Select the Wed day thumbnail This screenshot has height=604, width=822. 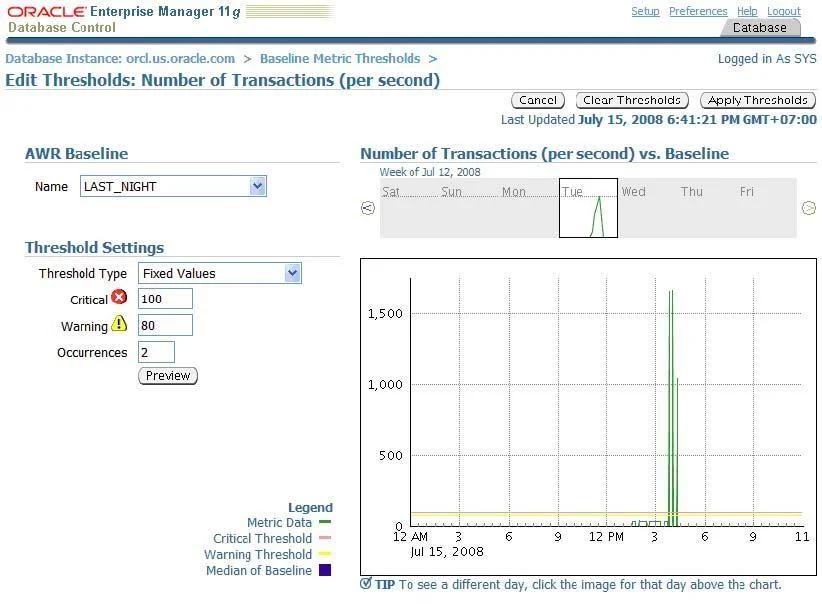(x=648, y=208)
